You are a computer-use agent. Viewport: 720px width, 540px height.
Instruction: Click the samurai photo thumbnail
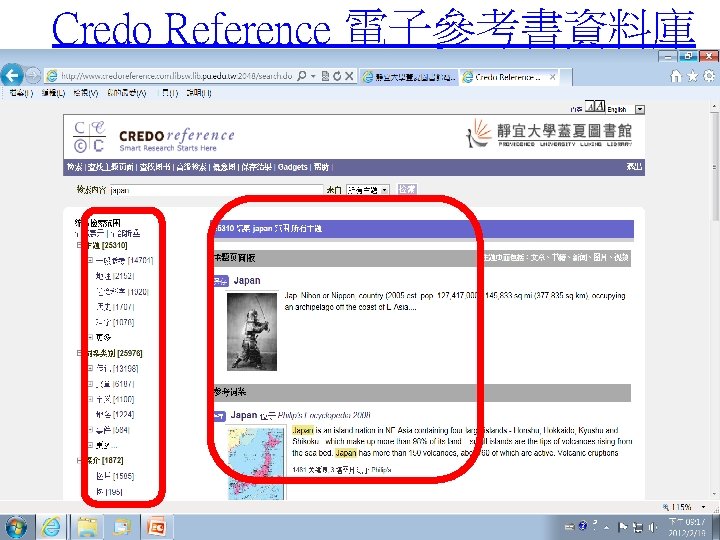click(252, 332)
